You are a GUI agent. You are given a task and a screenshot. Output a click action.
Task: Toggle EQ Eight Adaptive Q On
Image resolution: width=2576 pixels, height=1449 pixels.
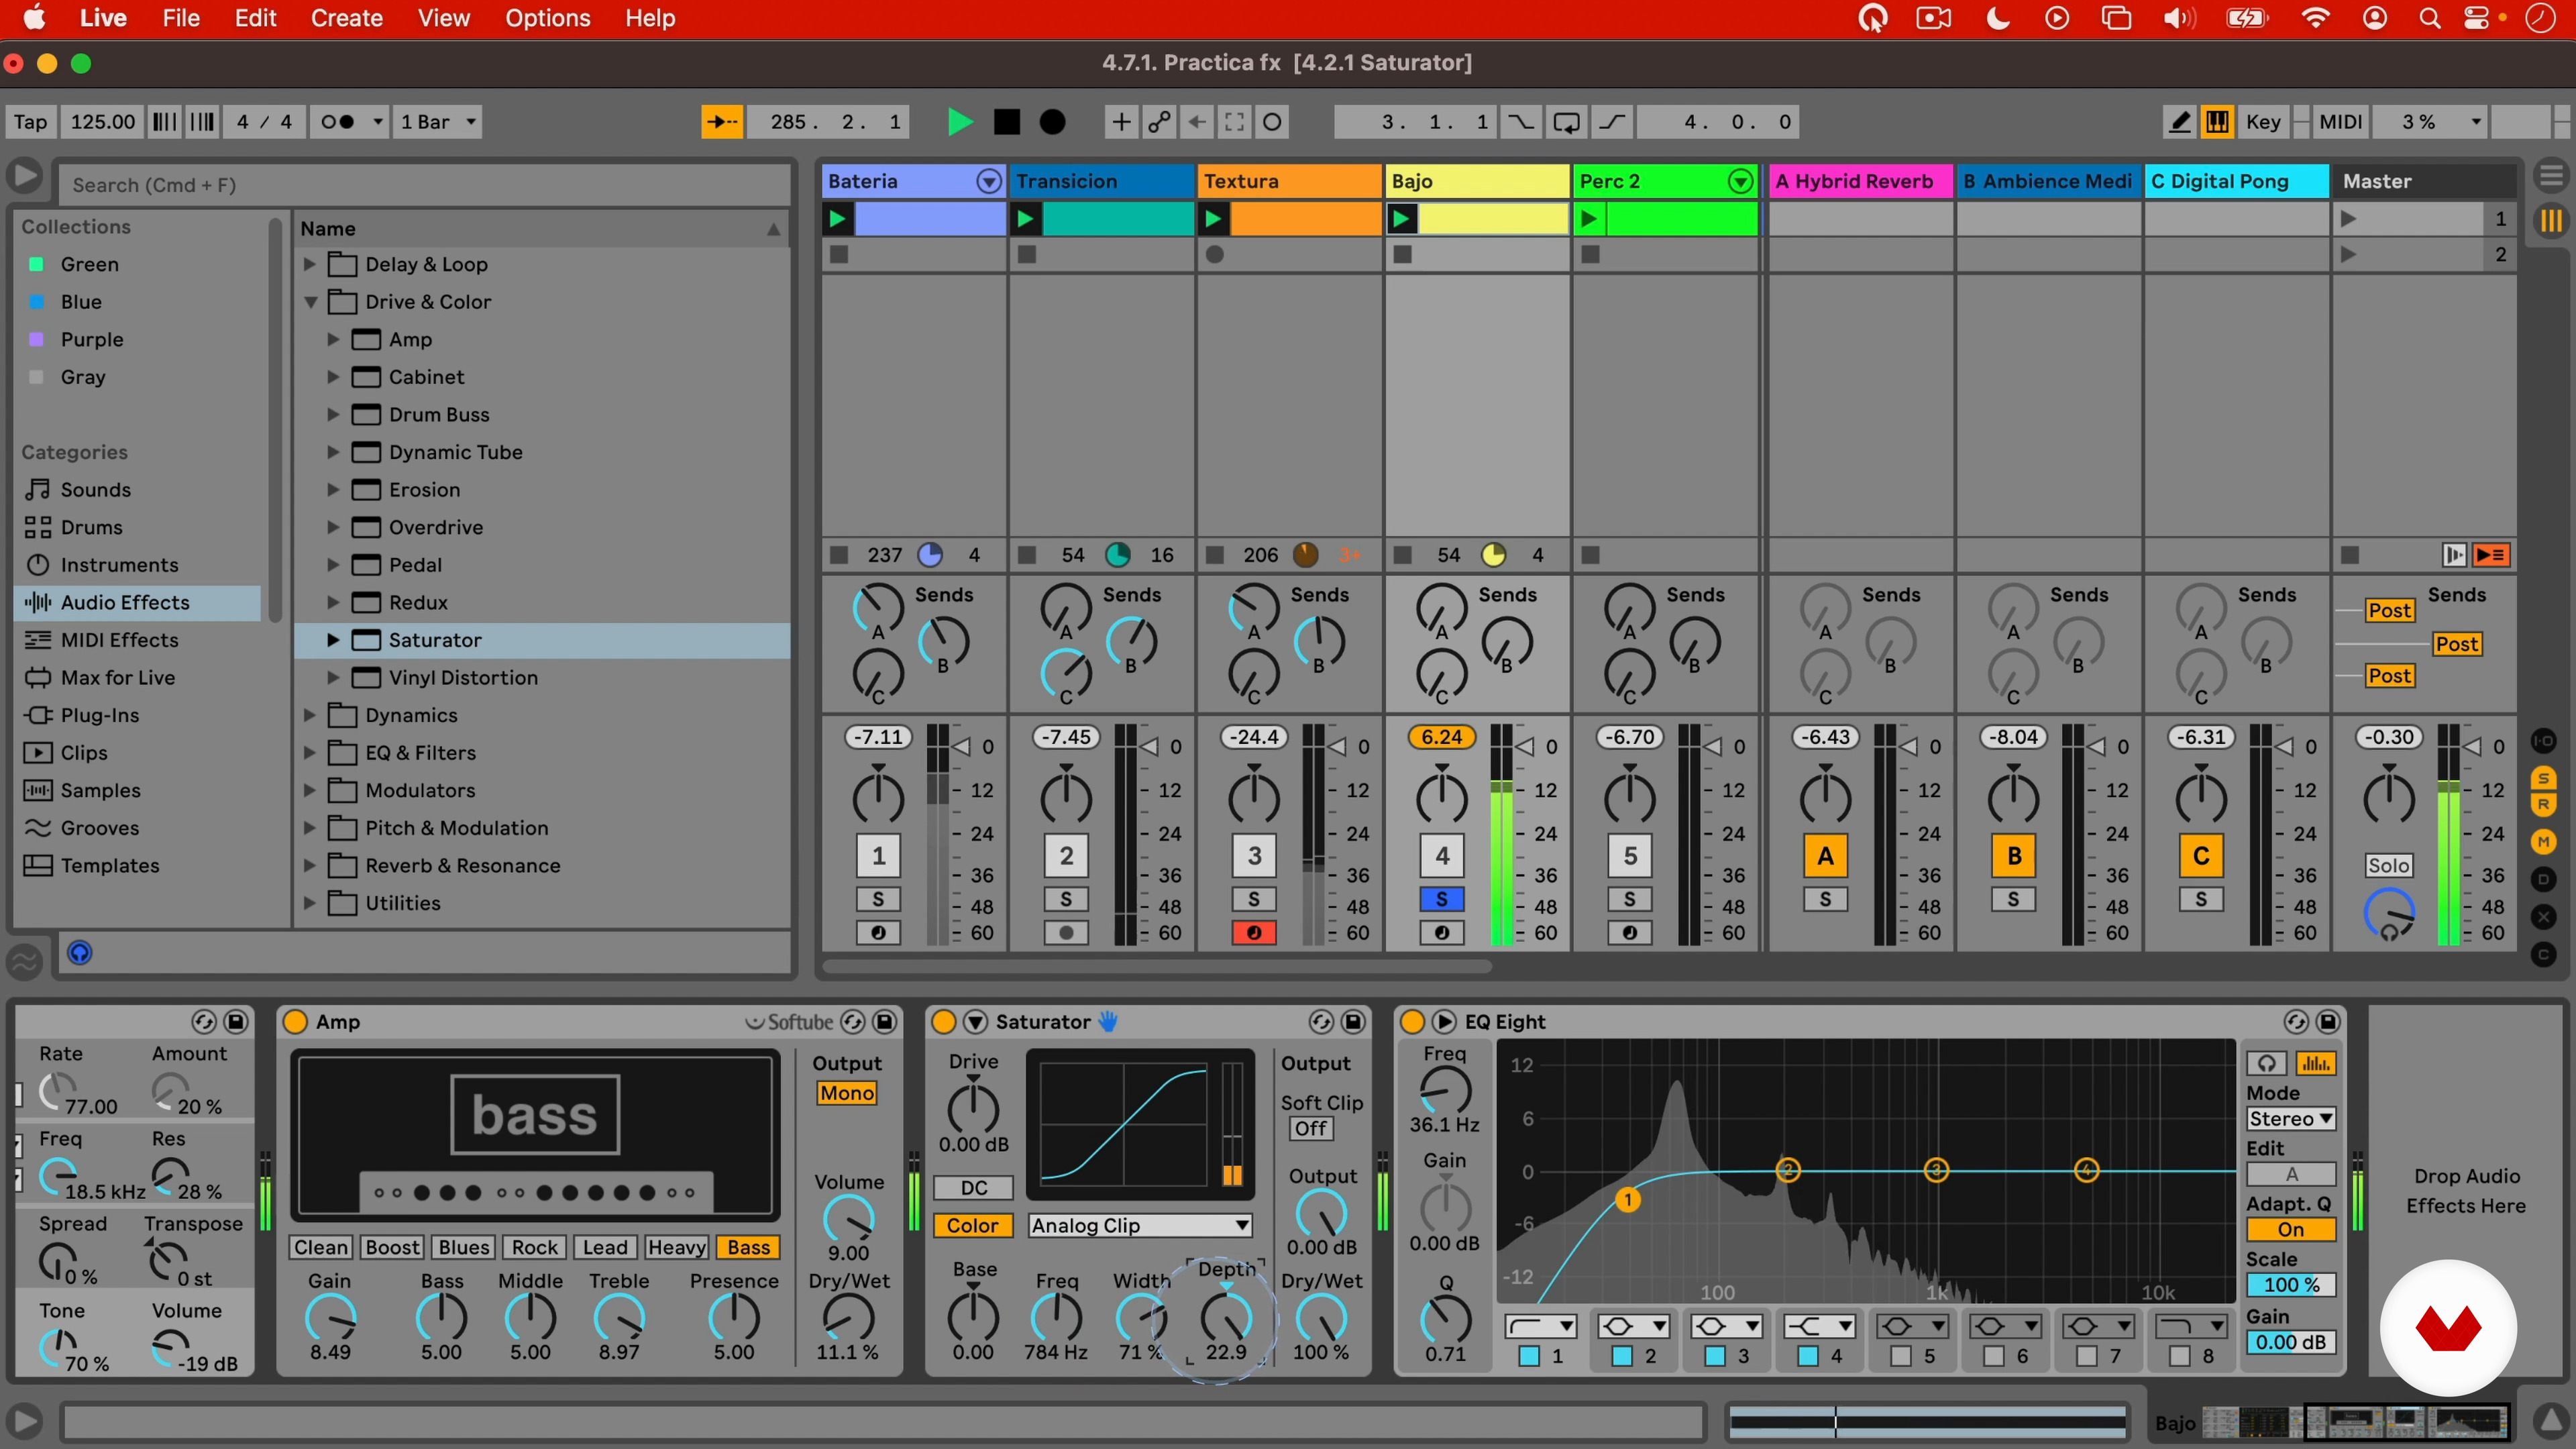(x=2291, y=1230)
